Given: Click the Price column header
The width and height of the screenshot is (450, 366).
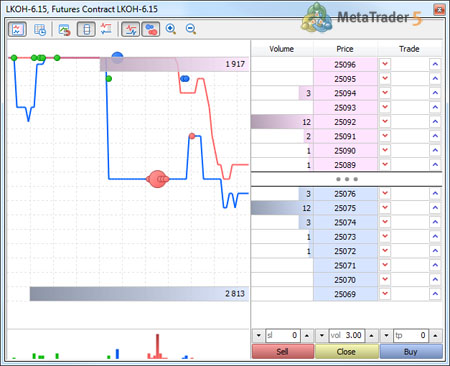Looking at the screenshot, I should point(345,49).
